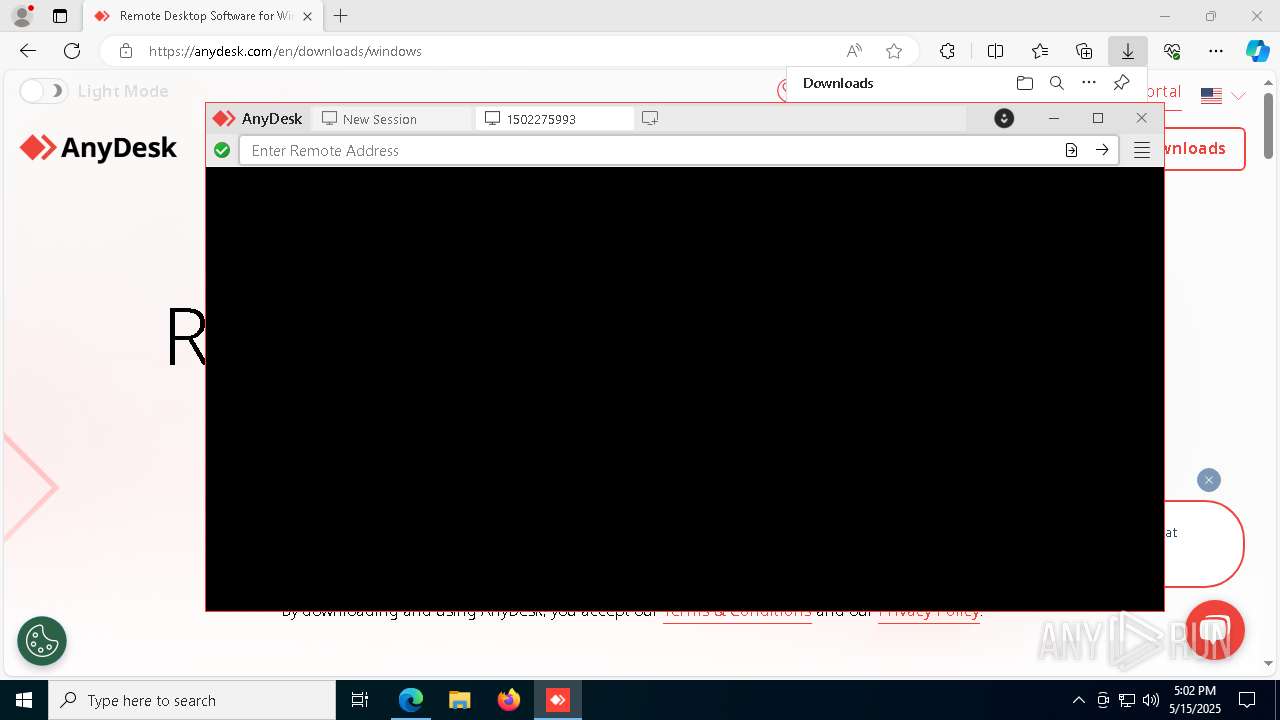Screen dimensions: 1280x720
Task: Open Edge Extensions icon
Action: pos(947,51)
